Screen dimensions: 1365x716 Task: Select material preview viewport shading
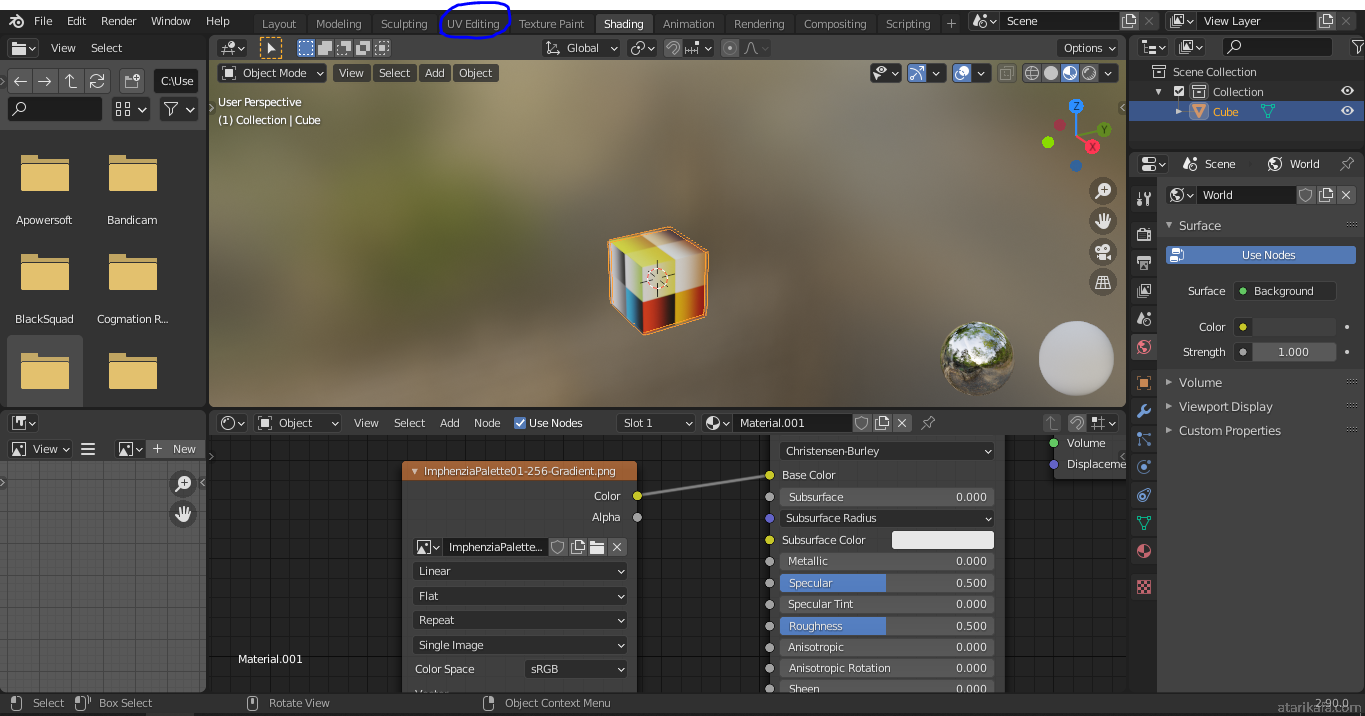(1070, 73)
